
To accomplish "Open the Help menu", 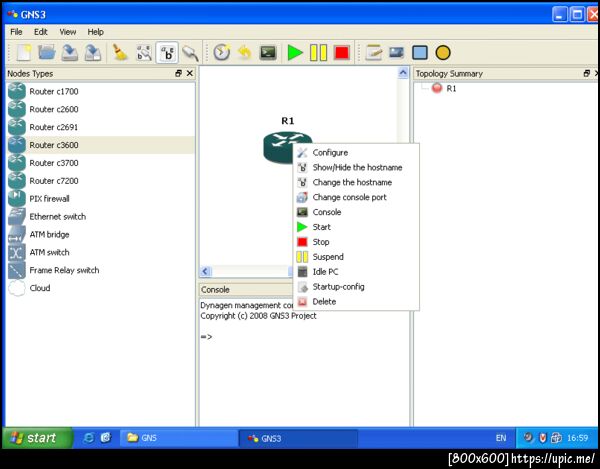I will (x=95, y=32).
